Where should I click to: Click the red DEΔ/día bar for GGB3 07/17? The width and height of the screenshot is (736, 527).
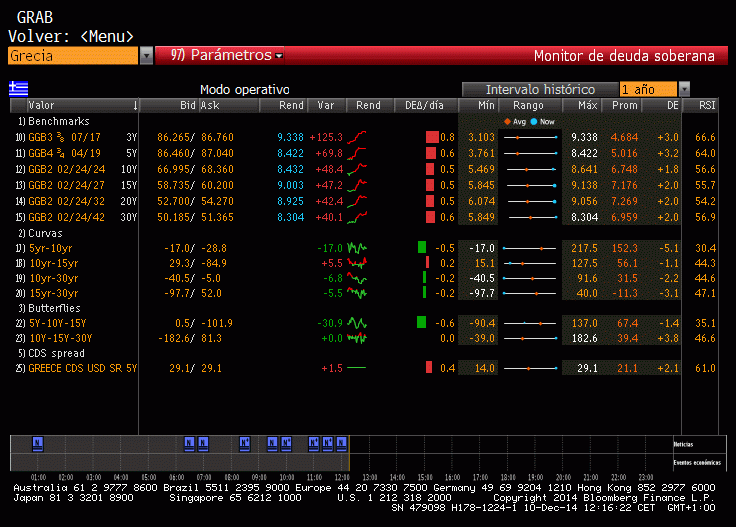tap(432, 137)
